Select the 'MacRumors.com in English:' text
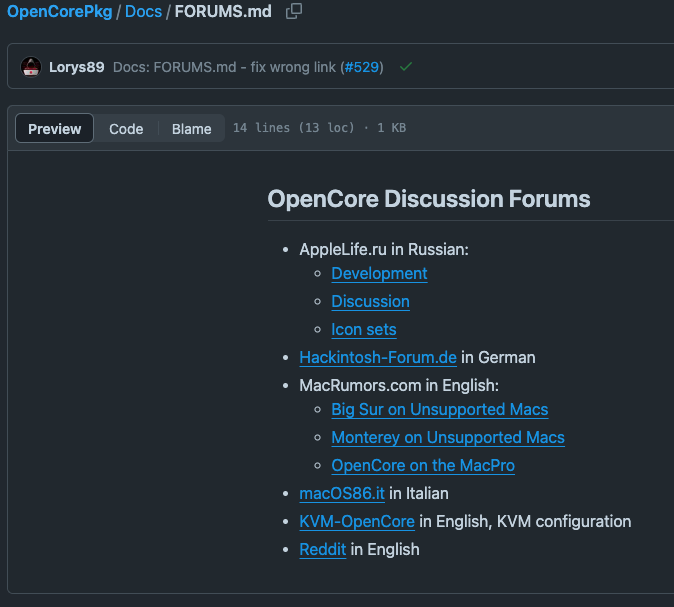This screenshot has height=607, width=674. pyautogui.click(x=399, y=386)
